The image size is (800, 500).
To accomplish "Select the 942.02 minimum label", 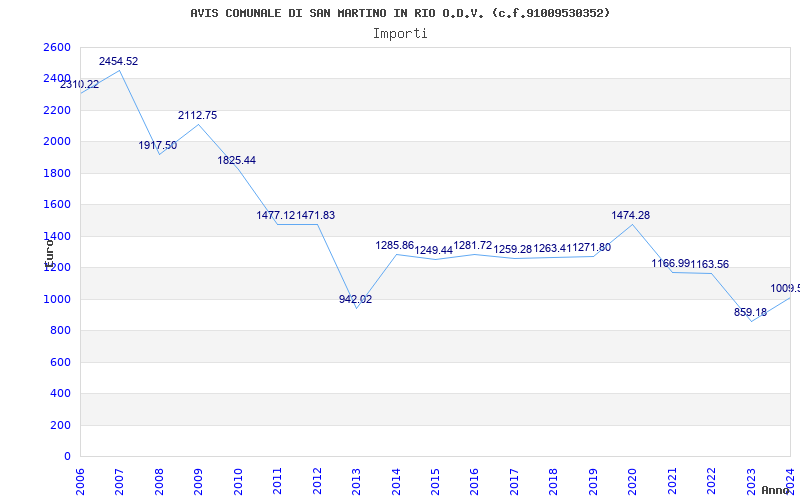I will tap(356, 299).
